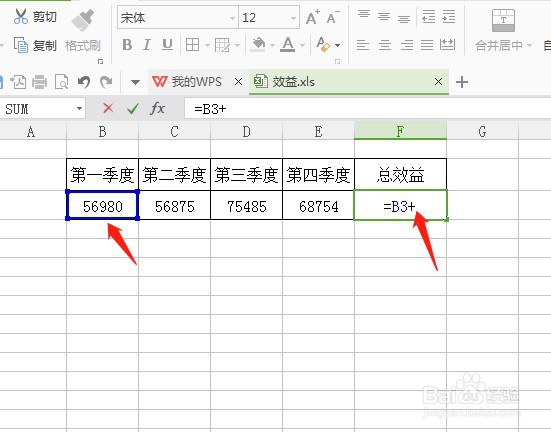Center text horizontally
The image size is (551, 432).
tap(385, 45)
